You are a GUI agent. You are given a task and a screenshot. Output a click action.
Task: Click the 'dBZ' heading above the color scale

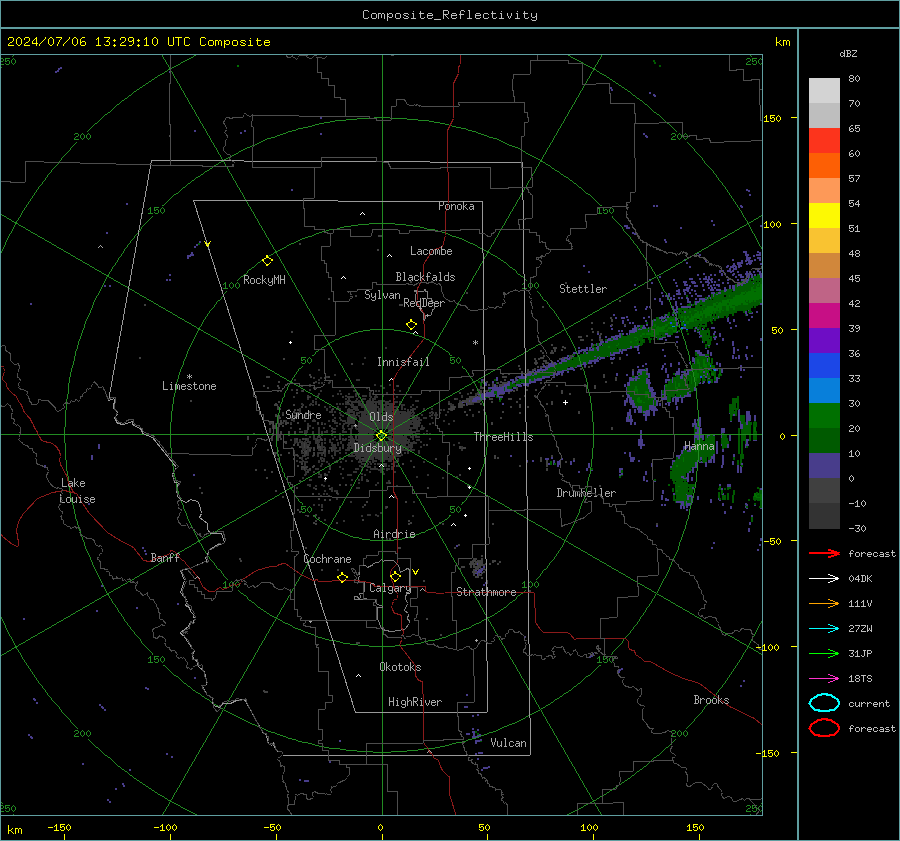pyautogui.click(x=848, y=53)
